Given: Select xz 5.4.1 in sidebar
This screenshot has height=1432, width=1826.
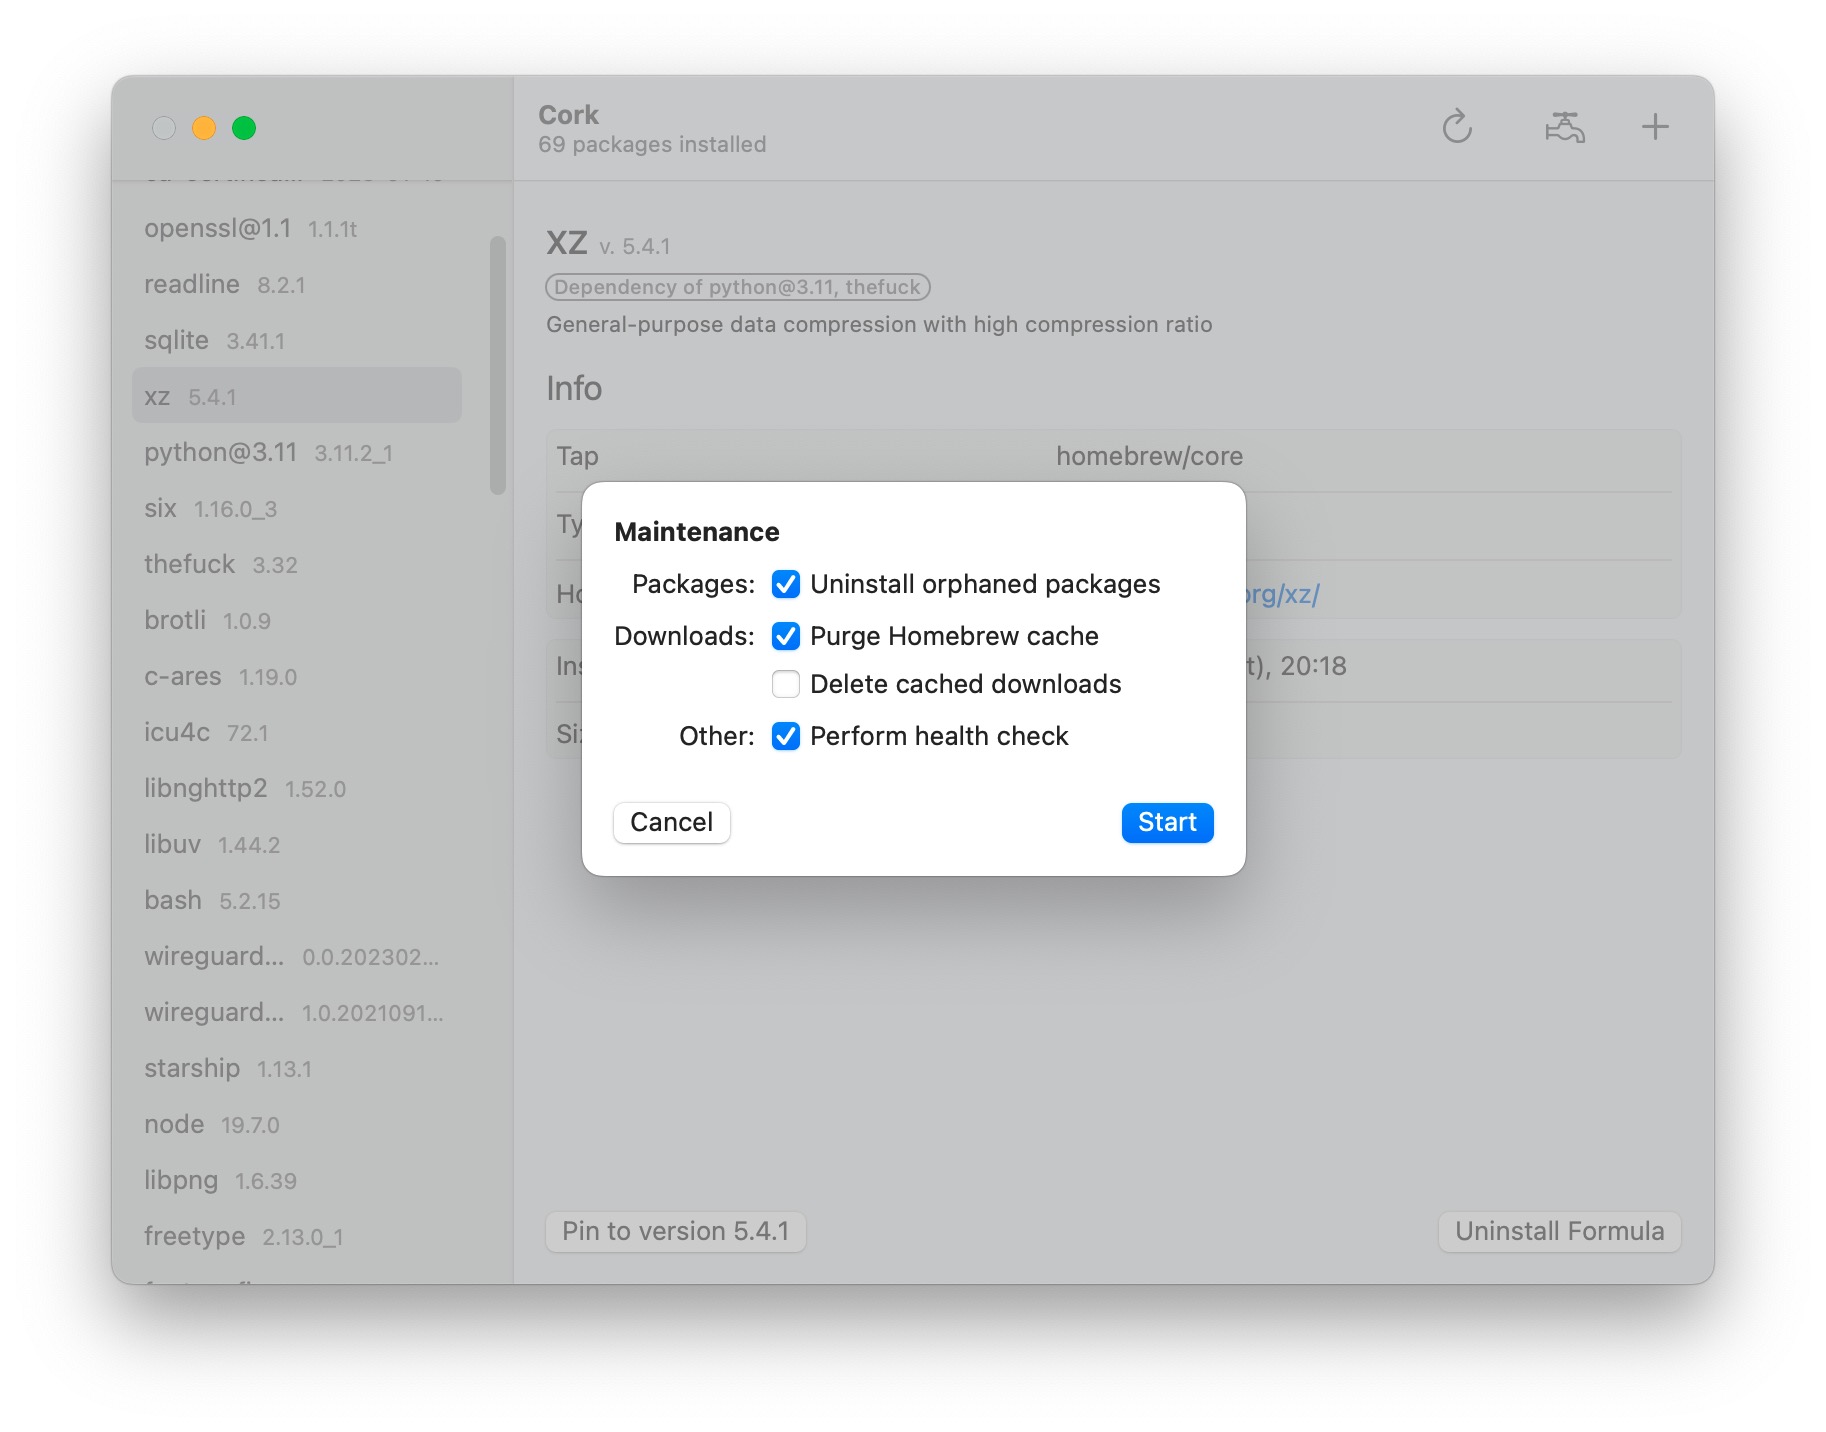Looking at the screenshot, I should tap(297, 396).
